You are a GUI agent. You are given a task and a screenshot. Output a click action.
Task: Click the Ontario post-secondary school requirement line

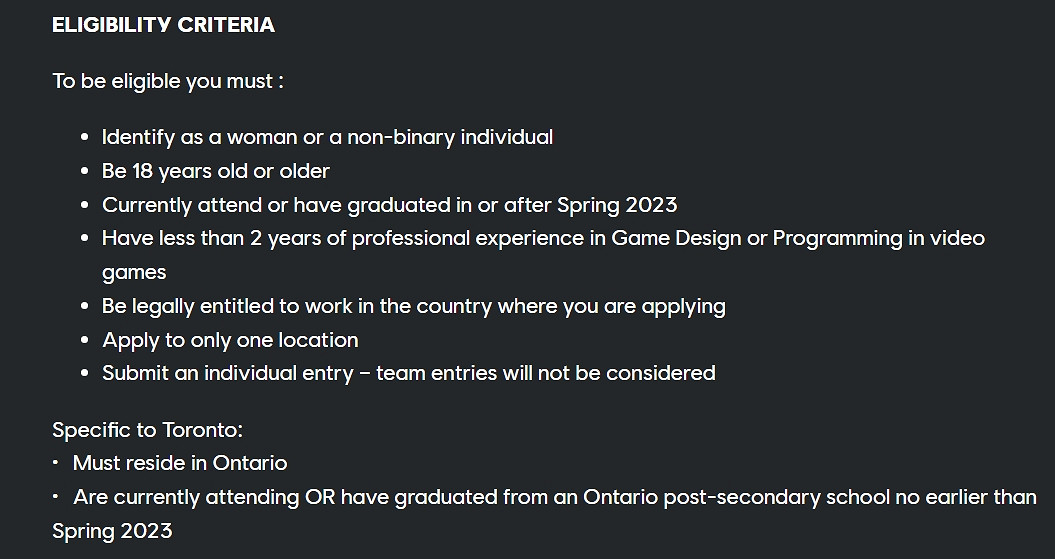[x=554, y=497]
